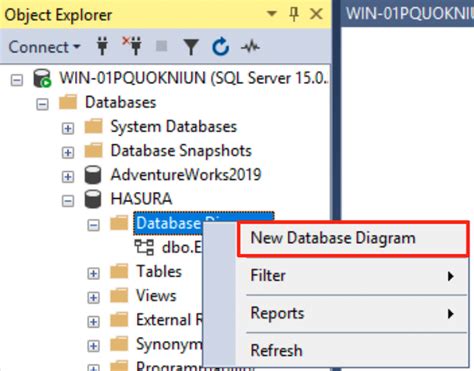Click the Disconnect plug icon with red X
Viewport: 474px width, 371px height.
(132, 46)
